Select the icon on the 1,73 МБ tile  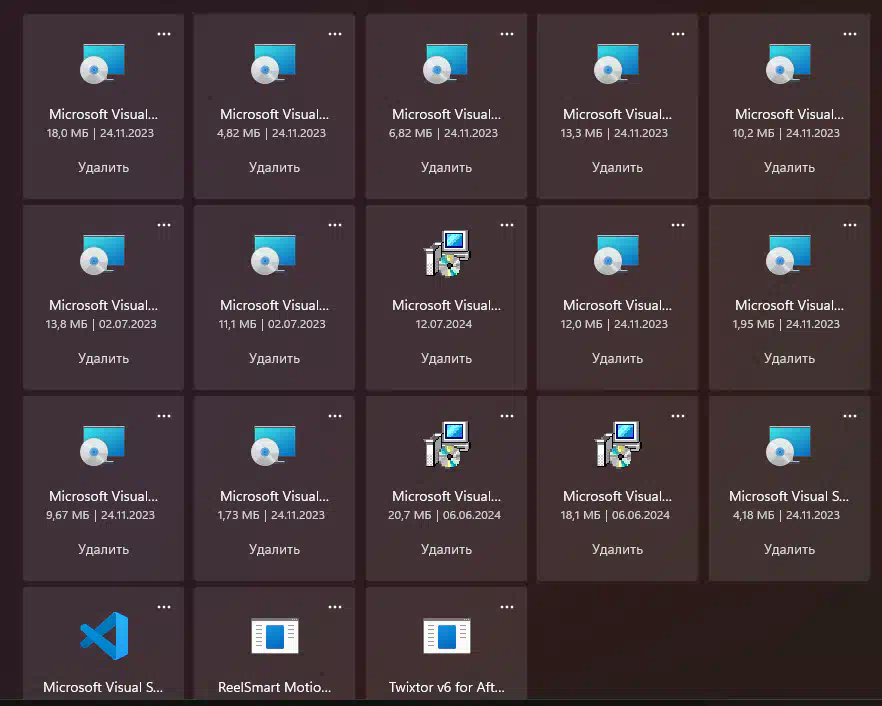click(x=274, y=446)
